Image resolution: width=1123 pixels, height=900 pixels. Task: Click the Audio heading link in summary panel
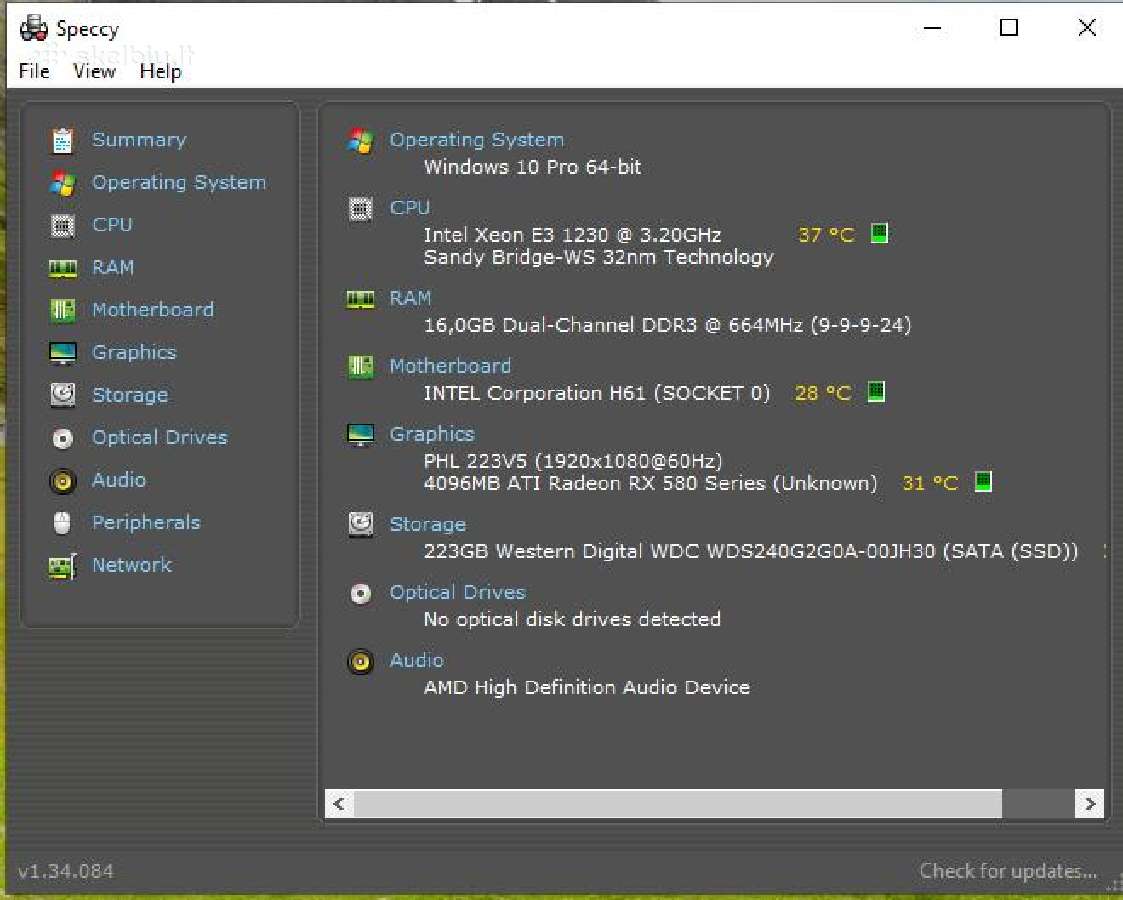[x=417, y=660]
